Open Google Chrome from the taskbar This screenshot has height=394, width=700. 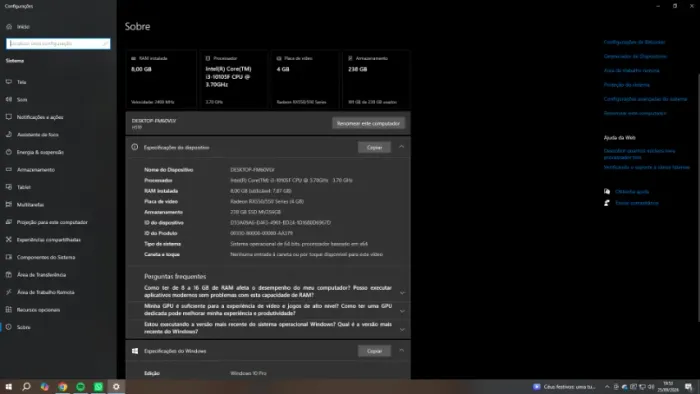pyautogui.click(x=62, y=386)
